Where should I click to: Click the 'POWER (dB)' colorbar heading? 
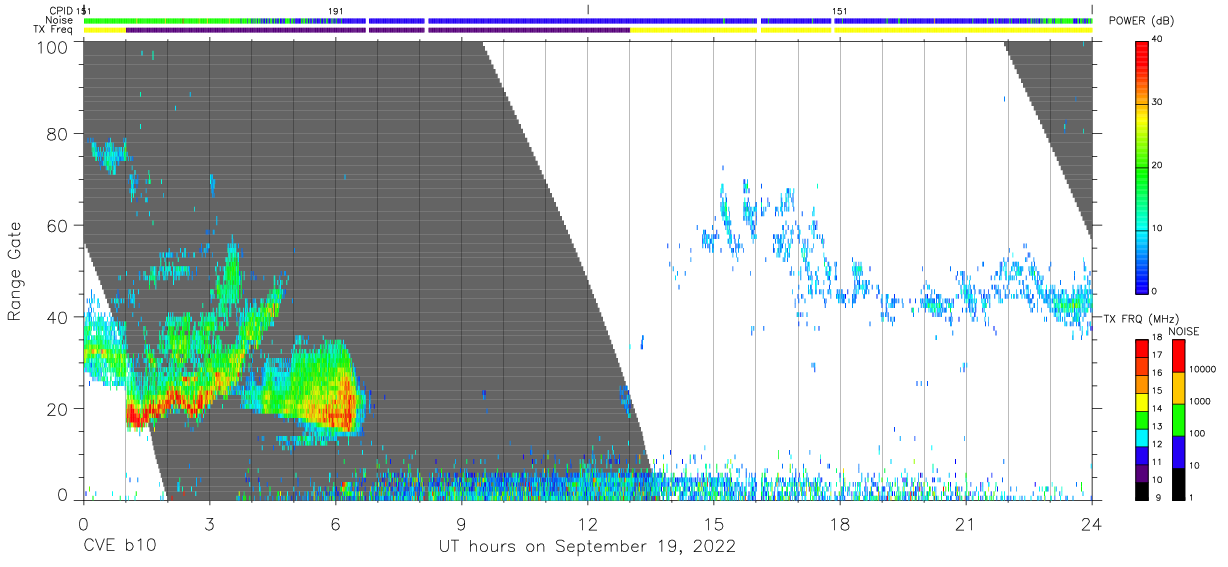tap(1141, 22)
